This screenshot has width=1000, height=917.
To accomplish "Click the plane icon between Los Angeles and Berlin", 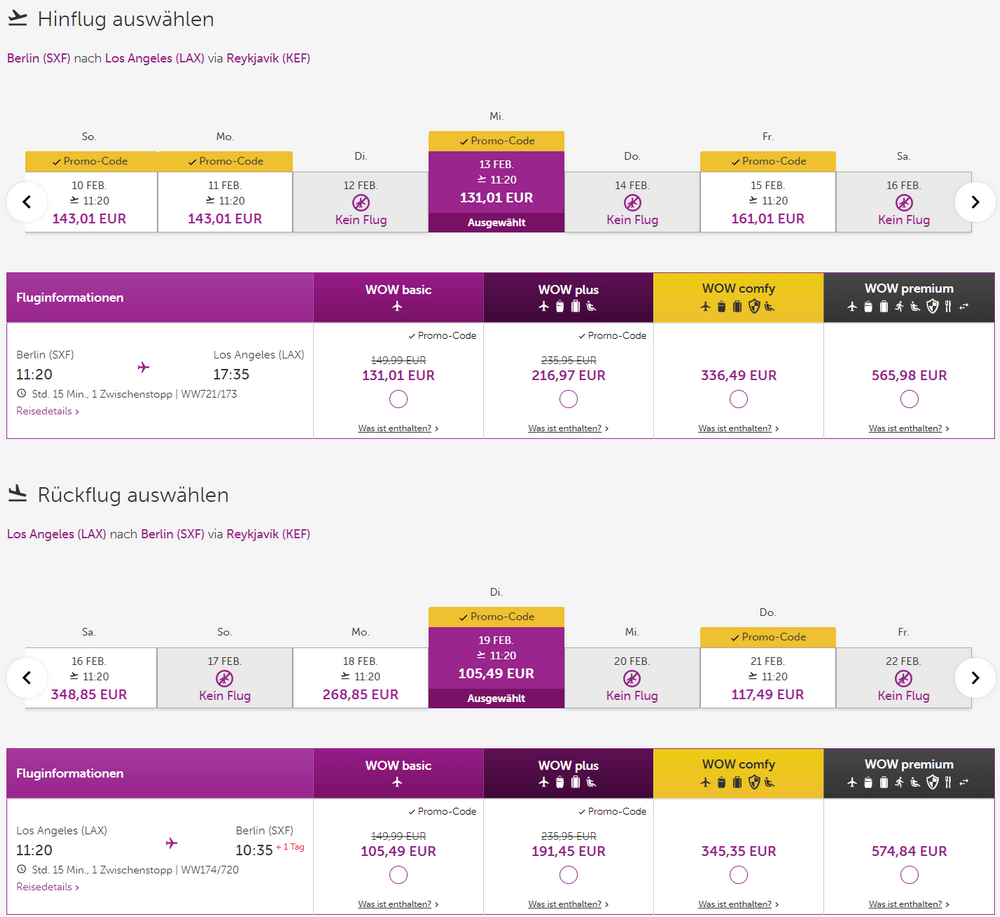I will 171,843.
